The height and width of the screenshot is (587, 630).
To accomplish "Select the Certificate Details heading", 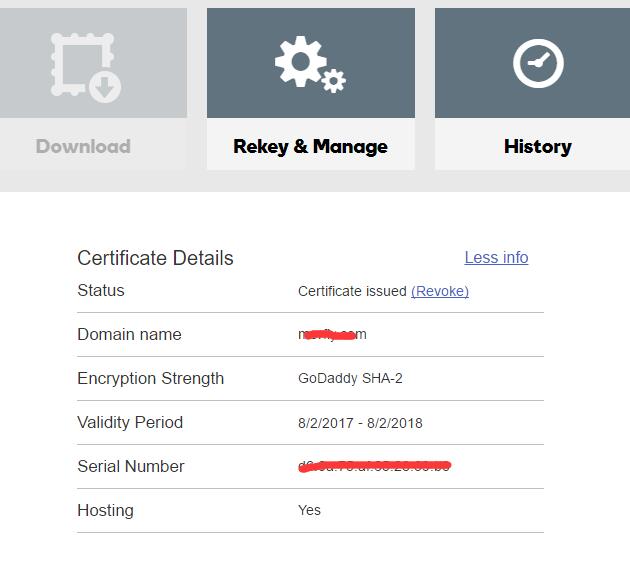I will click(155, 258).
